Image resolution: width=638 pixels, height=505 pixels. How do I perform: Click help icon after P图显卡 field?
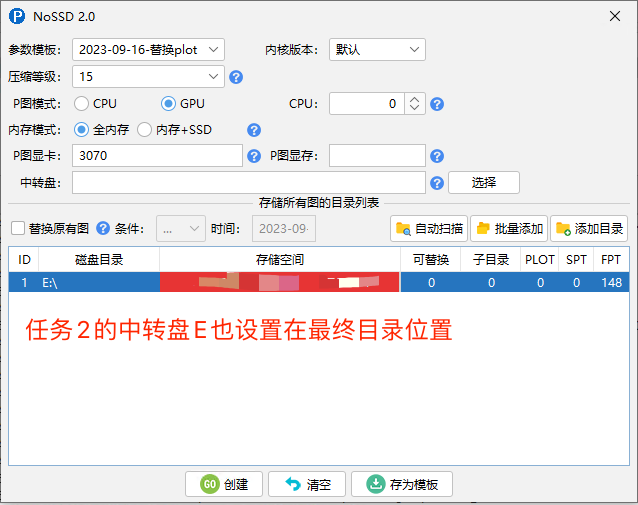254,156
